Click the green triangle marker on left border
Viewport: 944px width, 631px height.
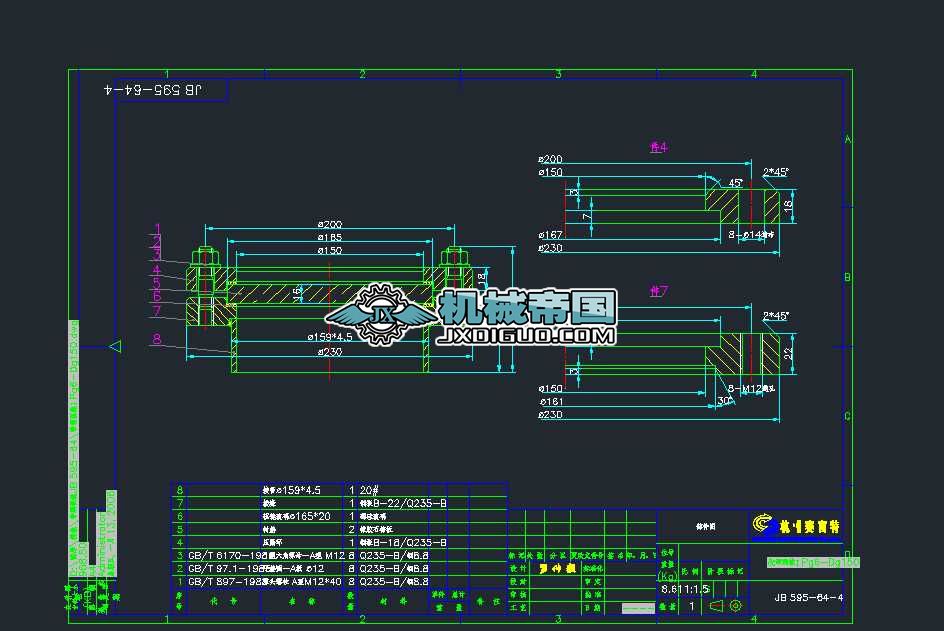[114, 347]
